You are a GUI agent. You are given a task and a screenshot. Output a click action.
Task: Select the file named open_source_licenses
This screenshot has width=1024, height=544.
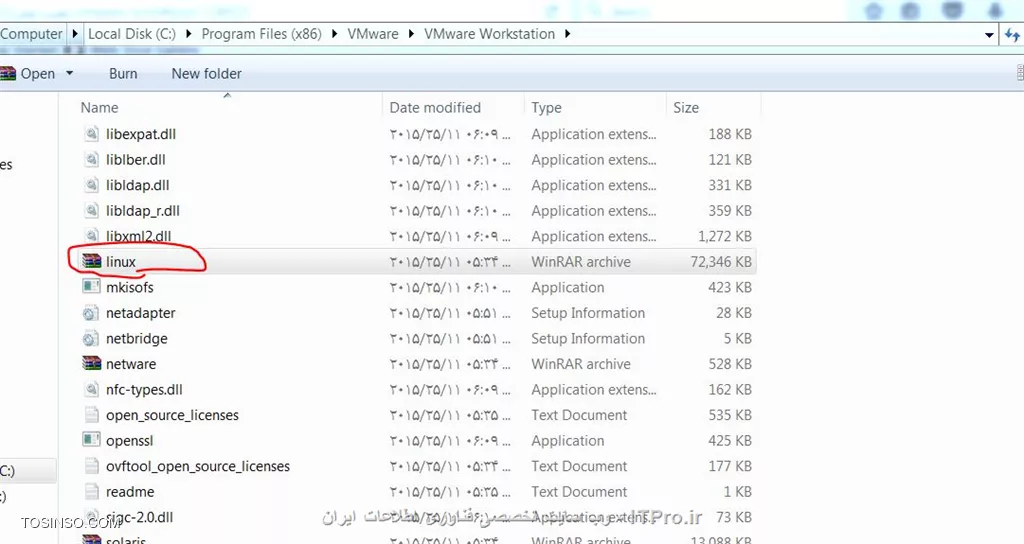pyautogui.click(x=172, y=415)
